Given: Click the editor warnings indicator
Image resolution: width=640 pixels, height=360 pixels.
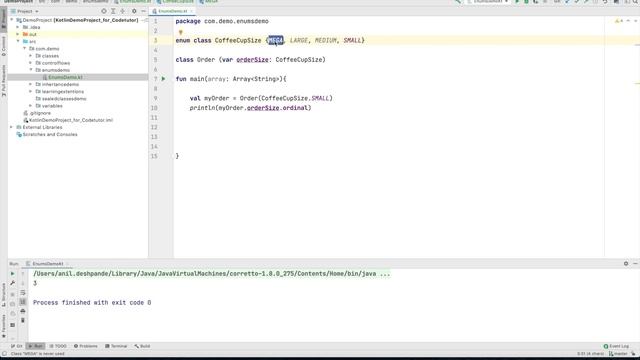Looking at the screenshot, I should (619, 21).
